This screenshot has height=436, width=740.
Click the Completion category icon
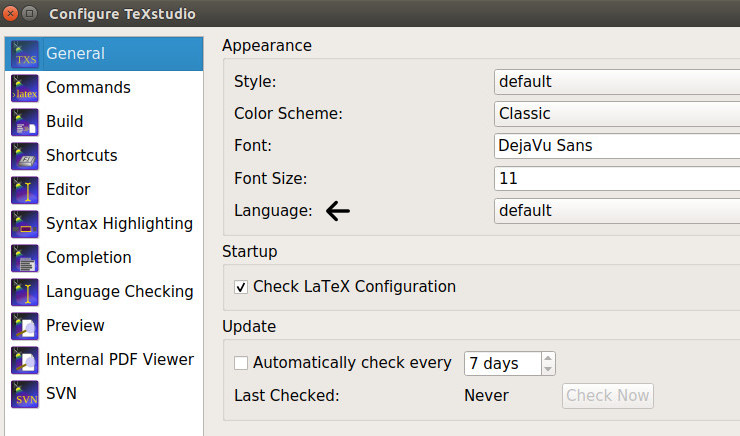click(x=25, y=258)
